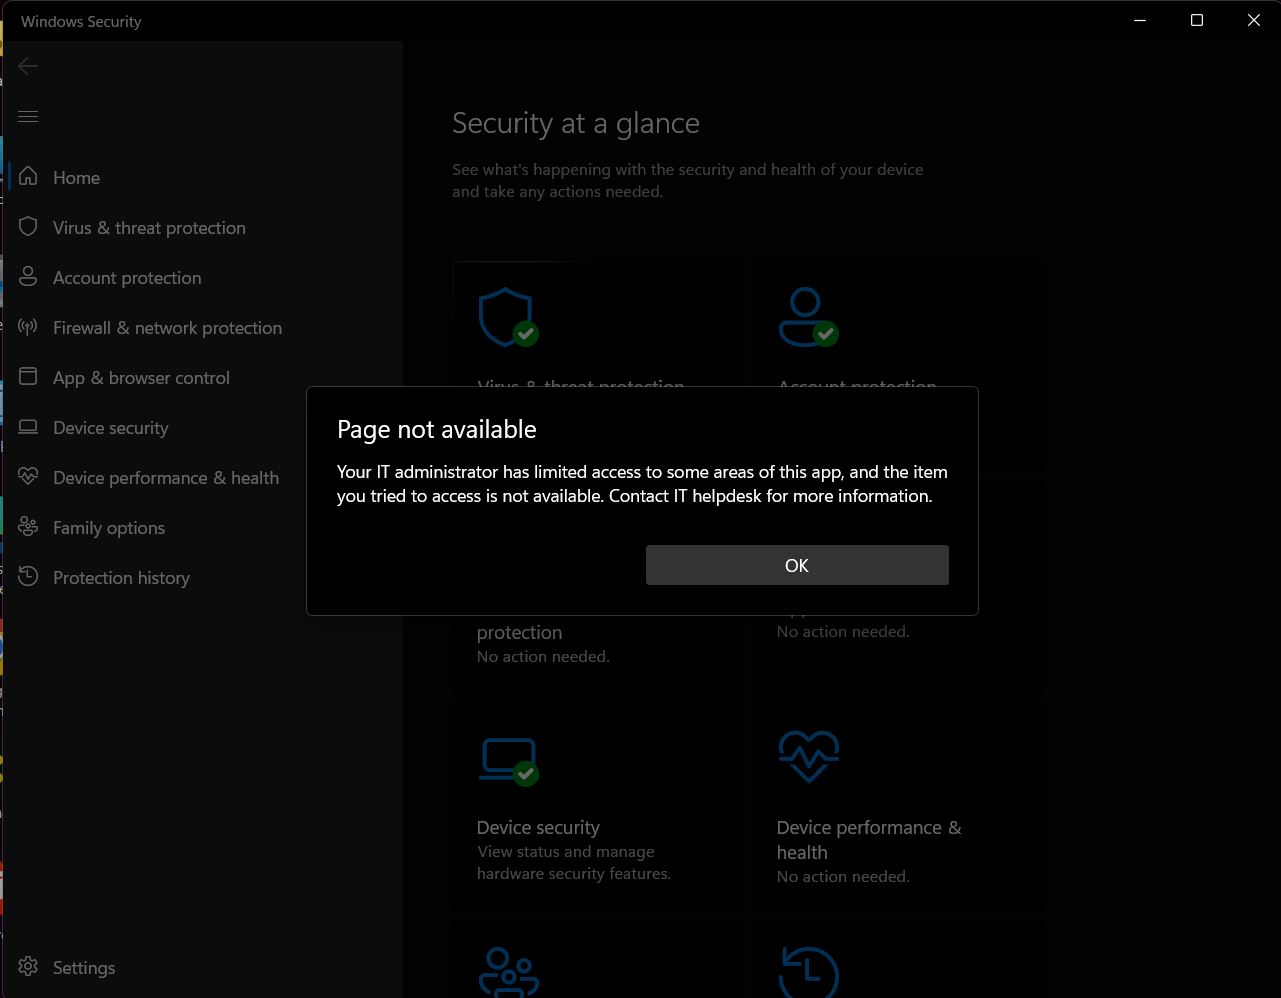Click the window icon beside App & browser control
Viewport: 1281px width, 998px height.
28,377
